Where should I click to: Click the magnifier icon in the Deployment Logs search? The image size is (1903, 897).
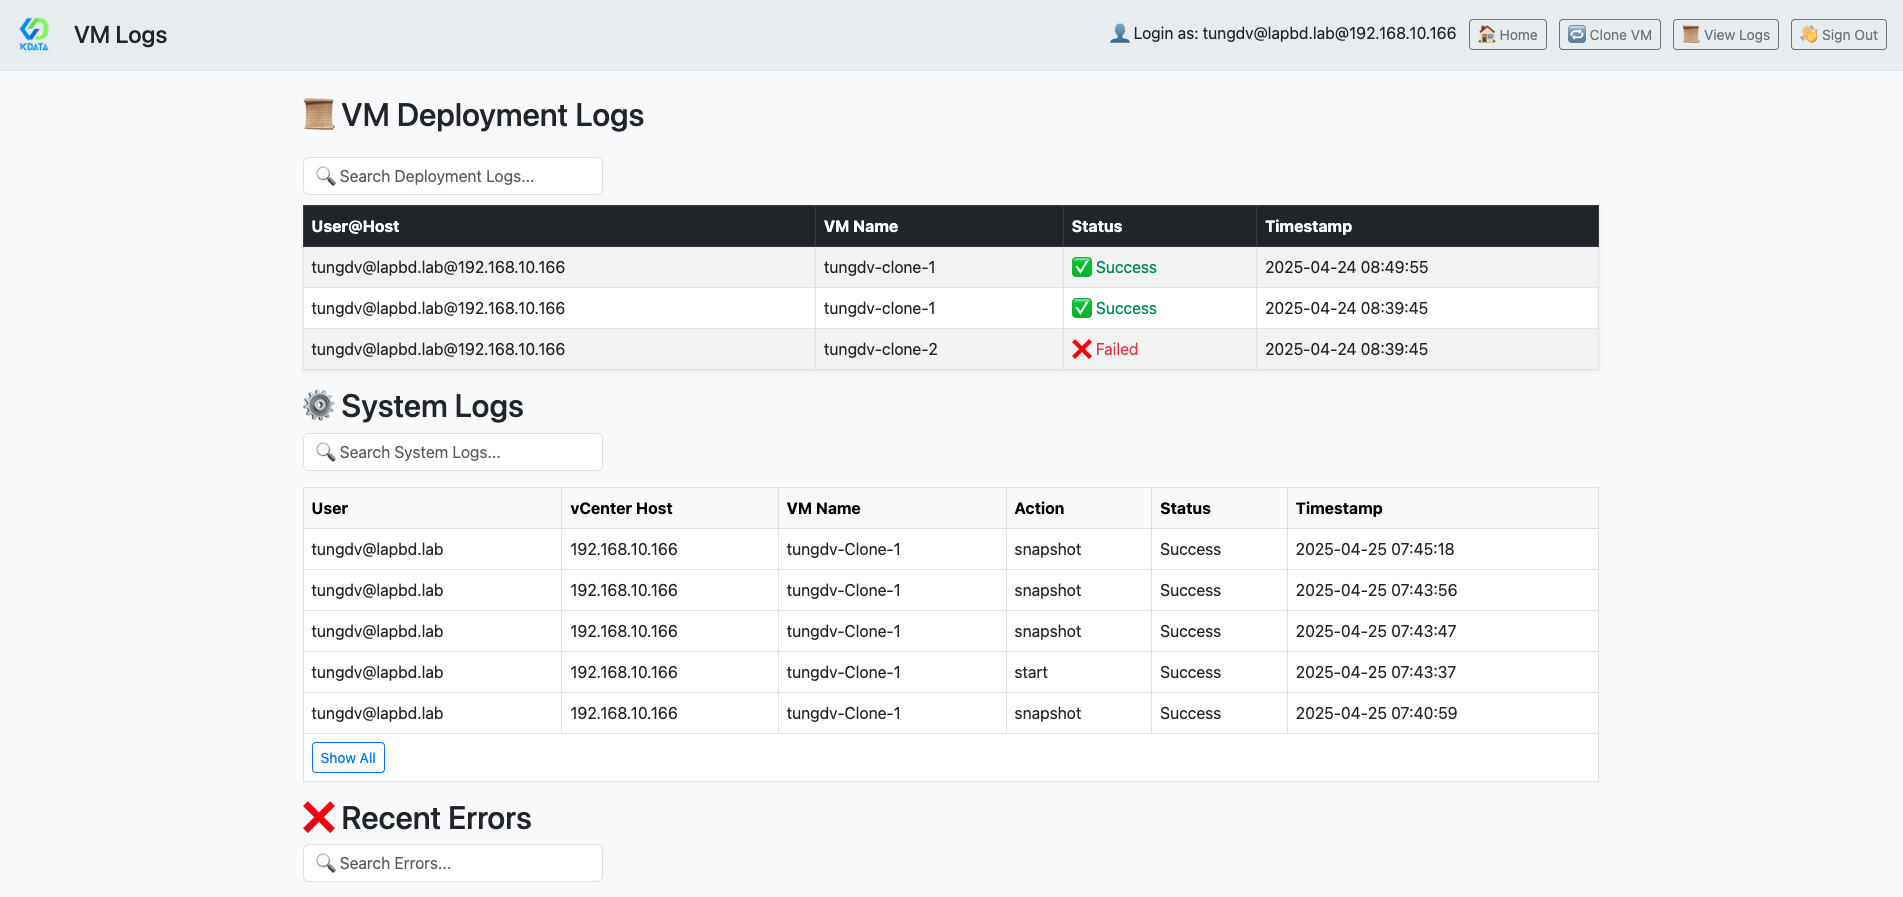click(x=325, y=176)
